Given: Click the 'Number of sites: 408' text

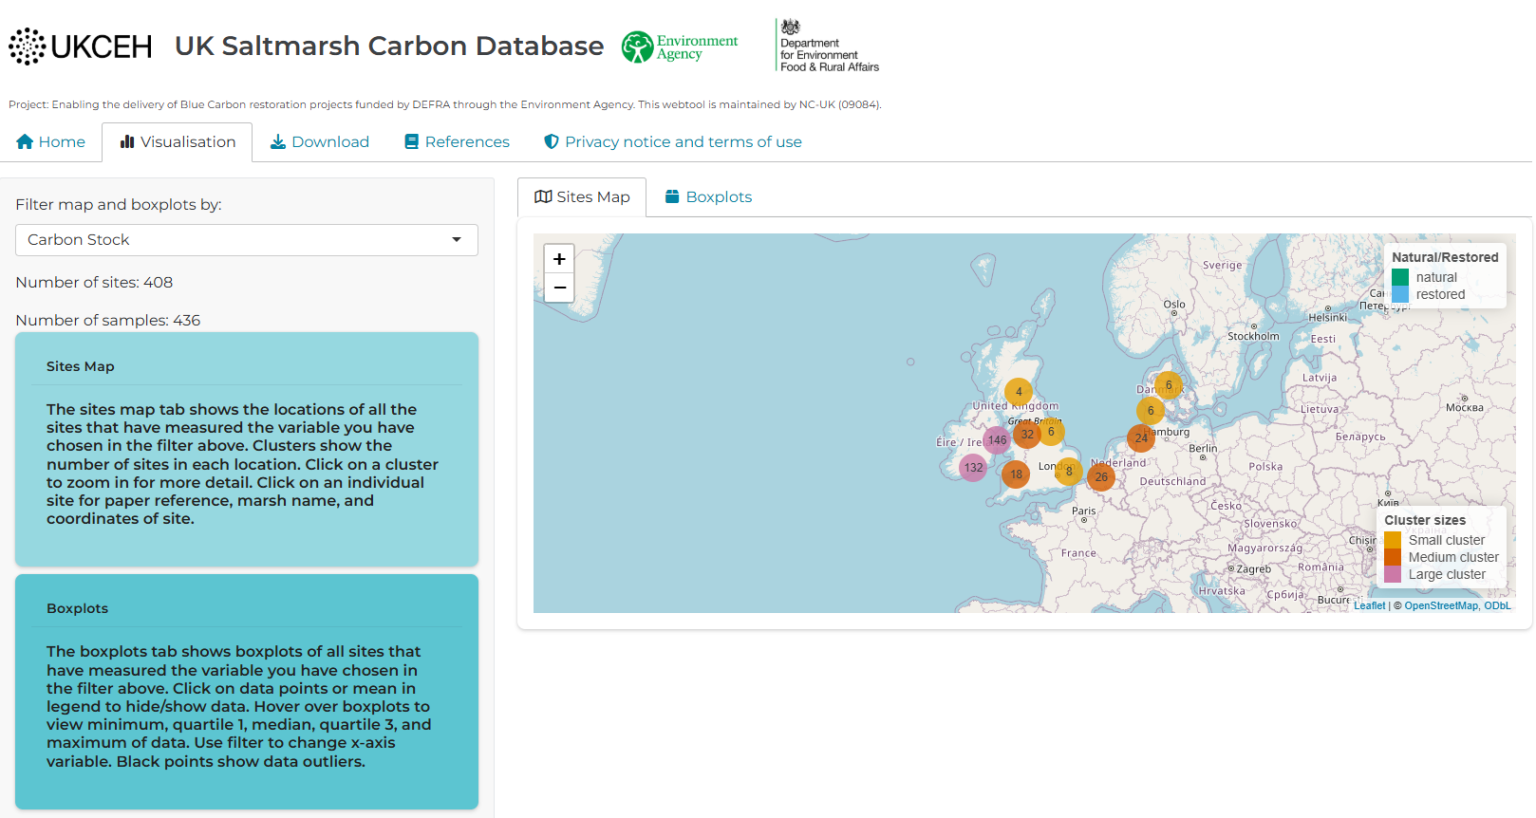Looking at the screenshot, I should pyautogui.click(x=94, y=283).
